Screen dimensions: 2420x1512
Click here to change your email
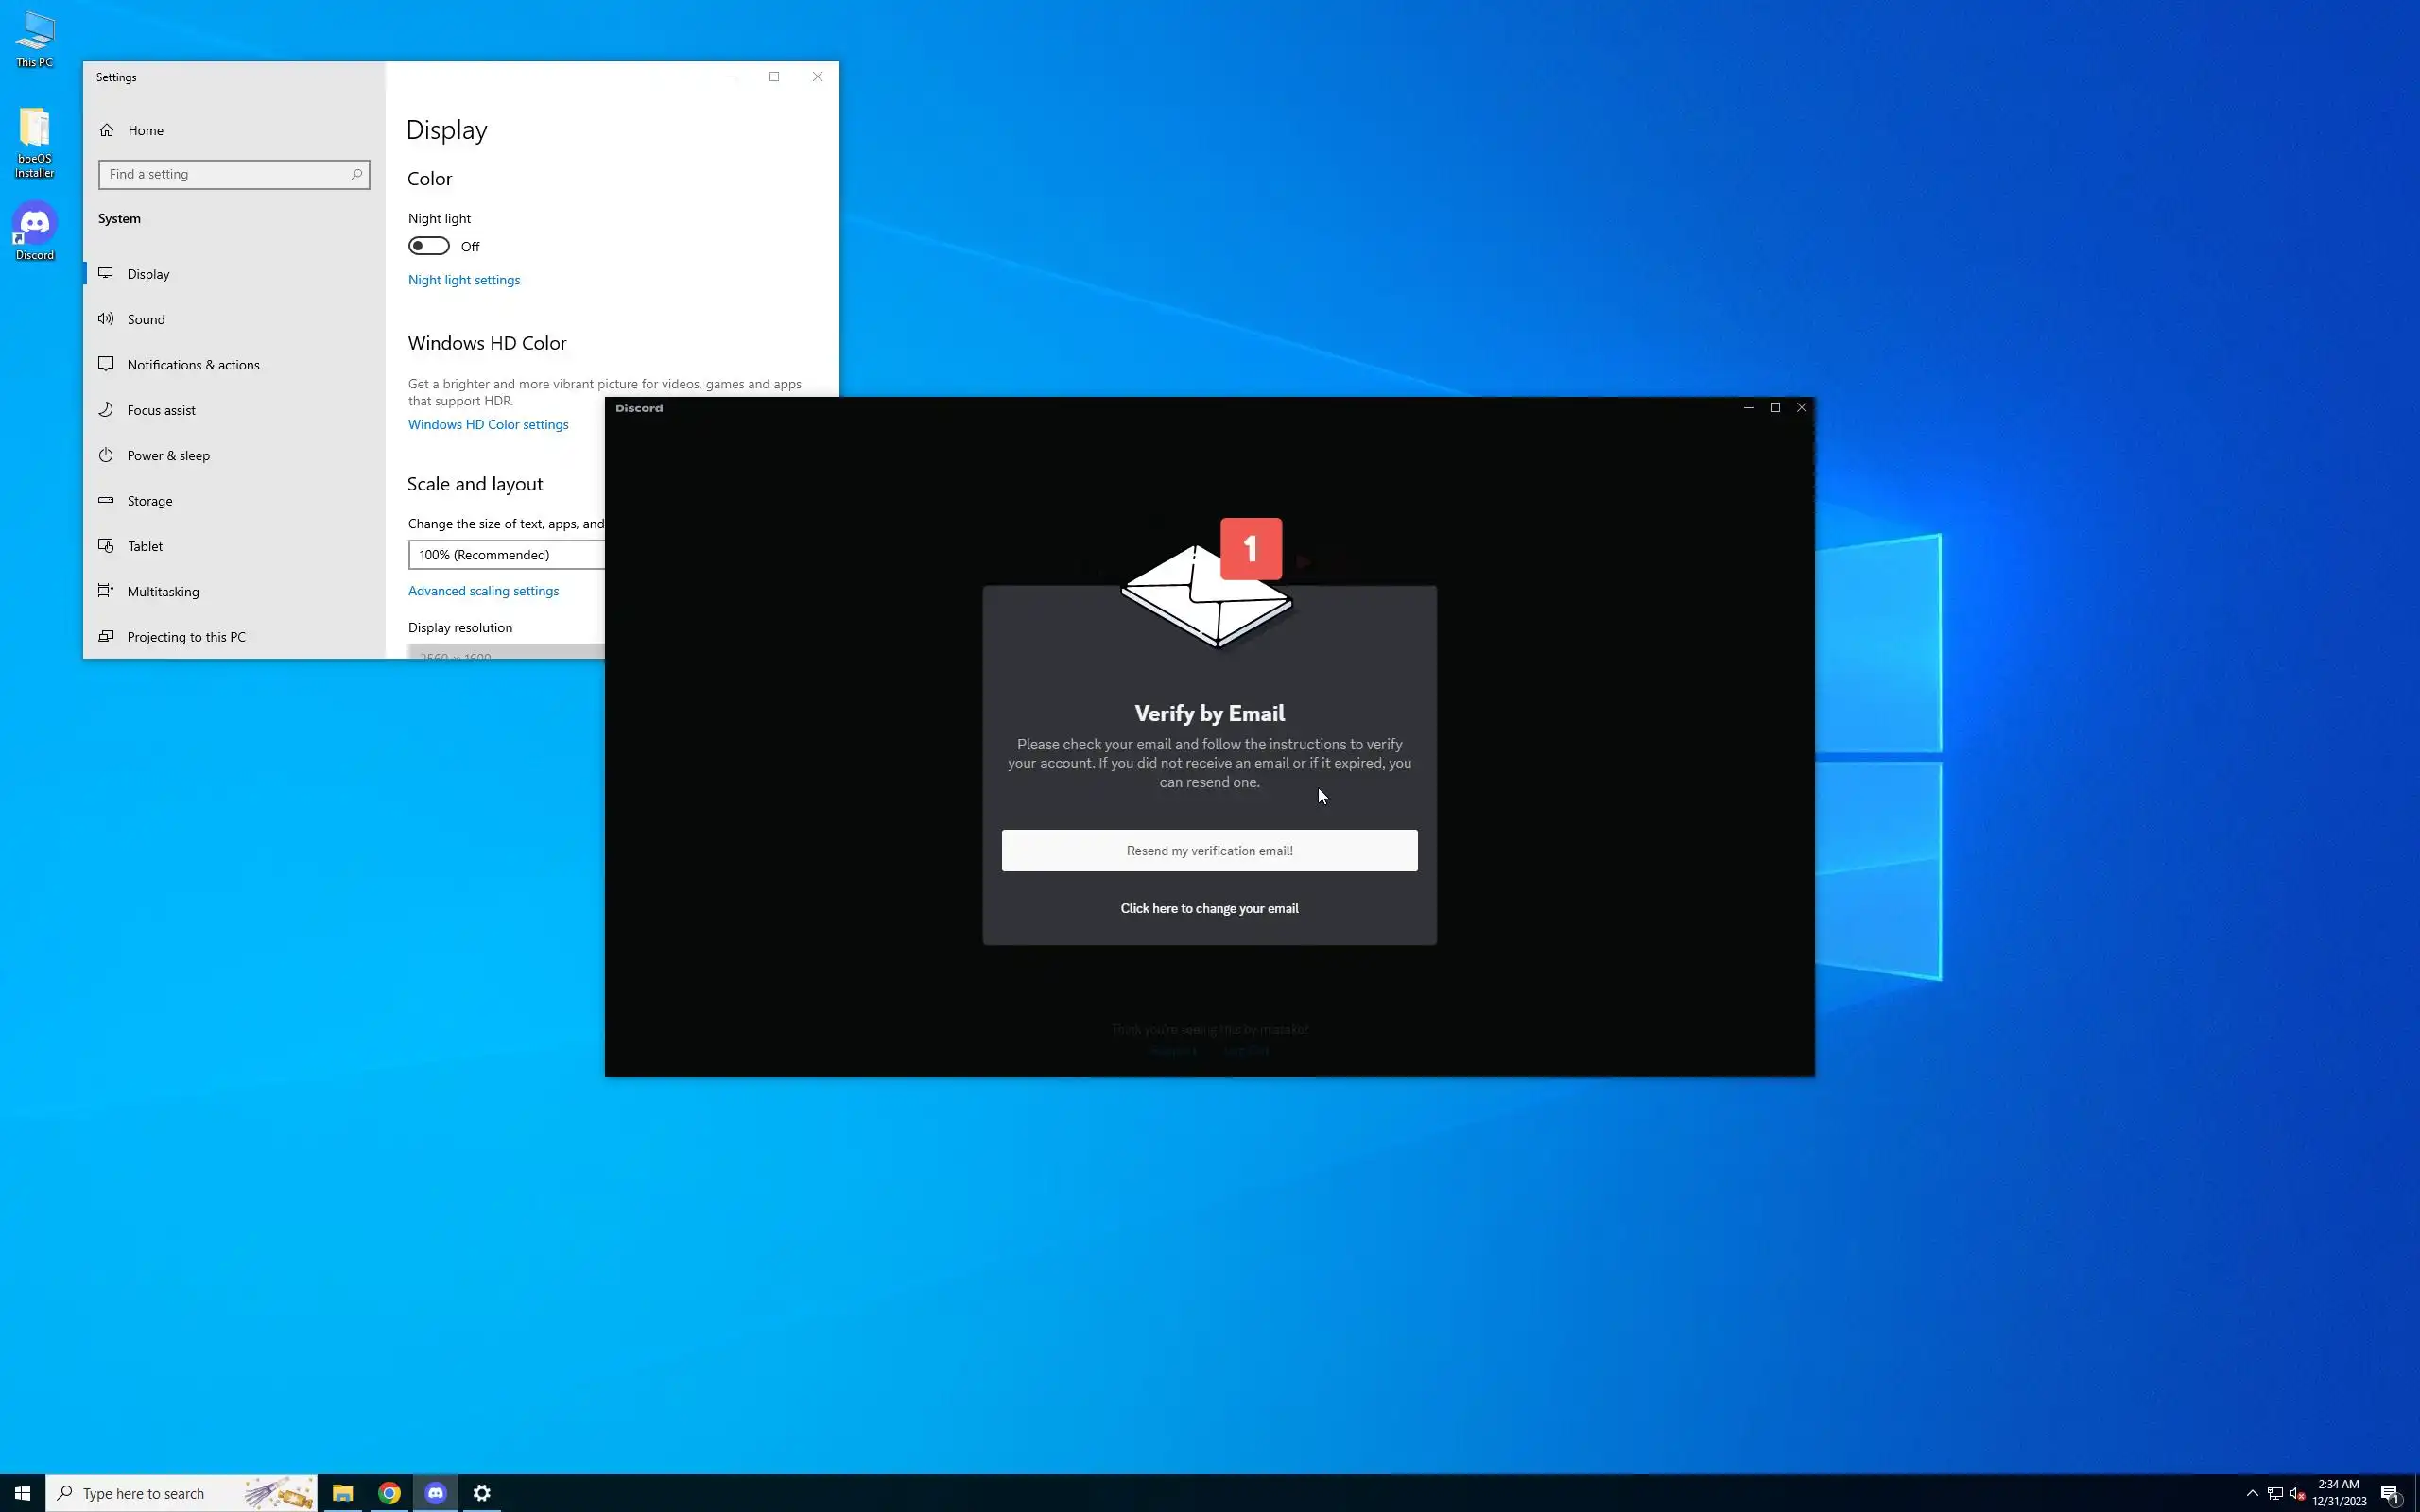click(1209, 908)
